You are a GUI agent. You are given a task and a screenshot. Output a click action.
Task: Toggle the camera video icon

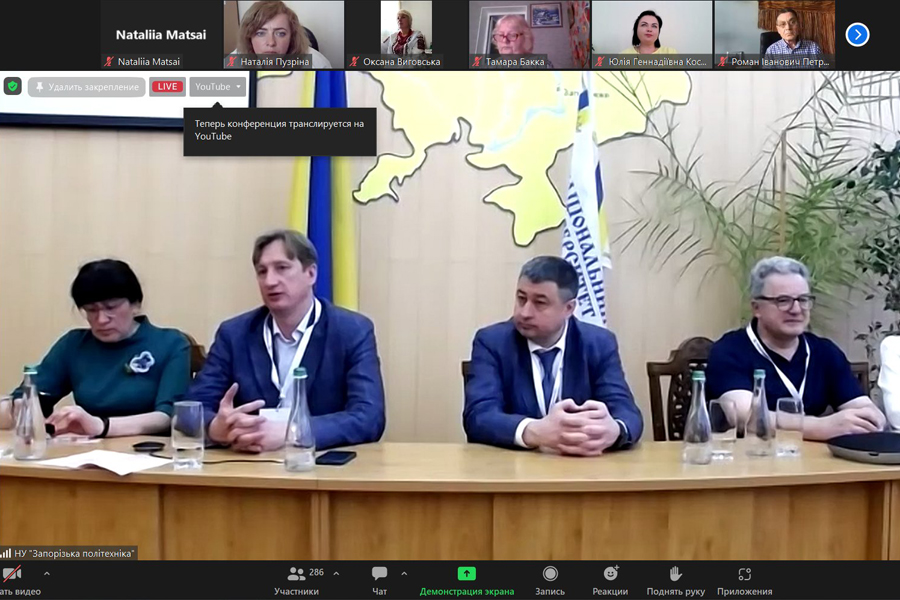(11, 574)
